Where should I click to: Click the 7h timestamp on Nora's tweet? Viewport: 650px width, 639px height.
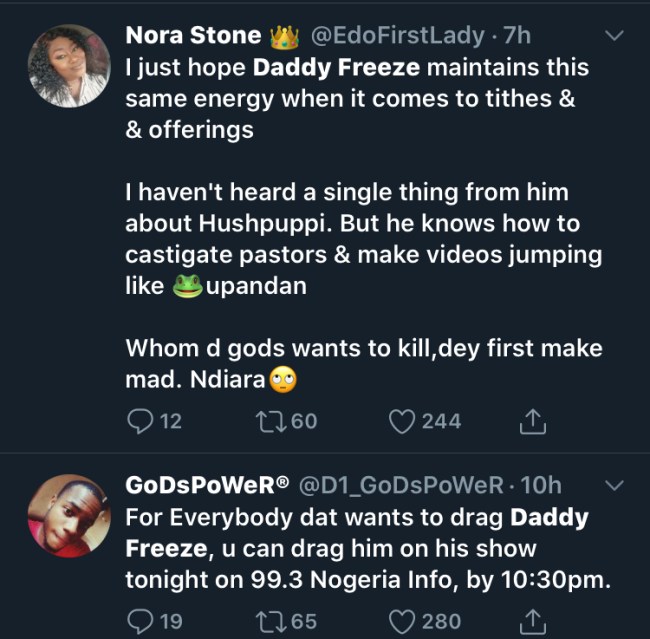pos(516,36)
